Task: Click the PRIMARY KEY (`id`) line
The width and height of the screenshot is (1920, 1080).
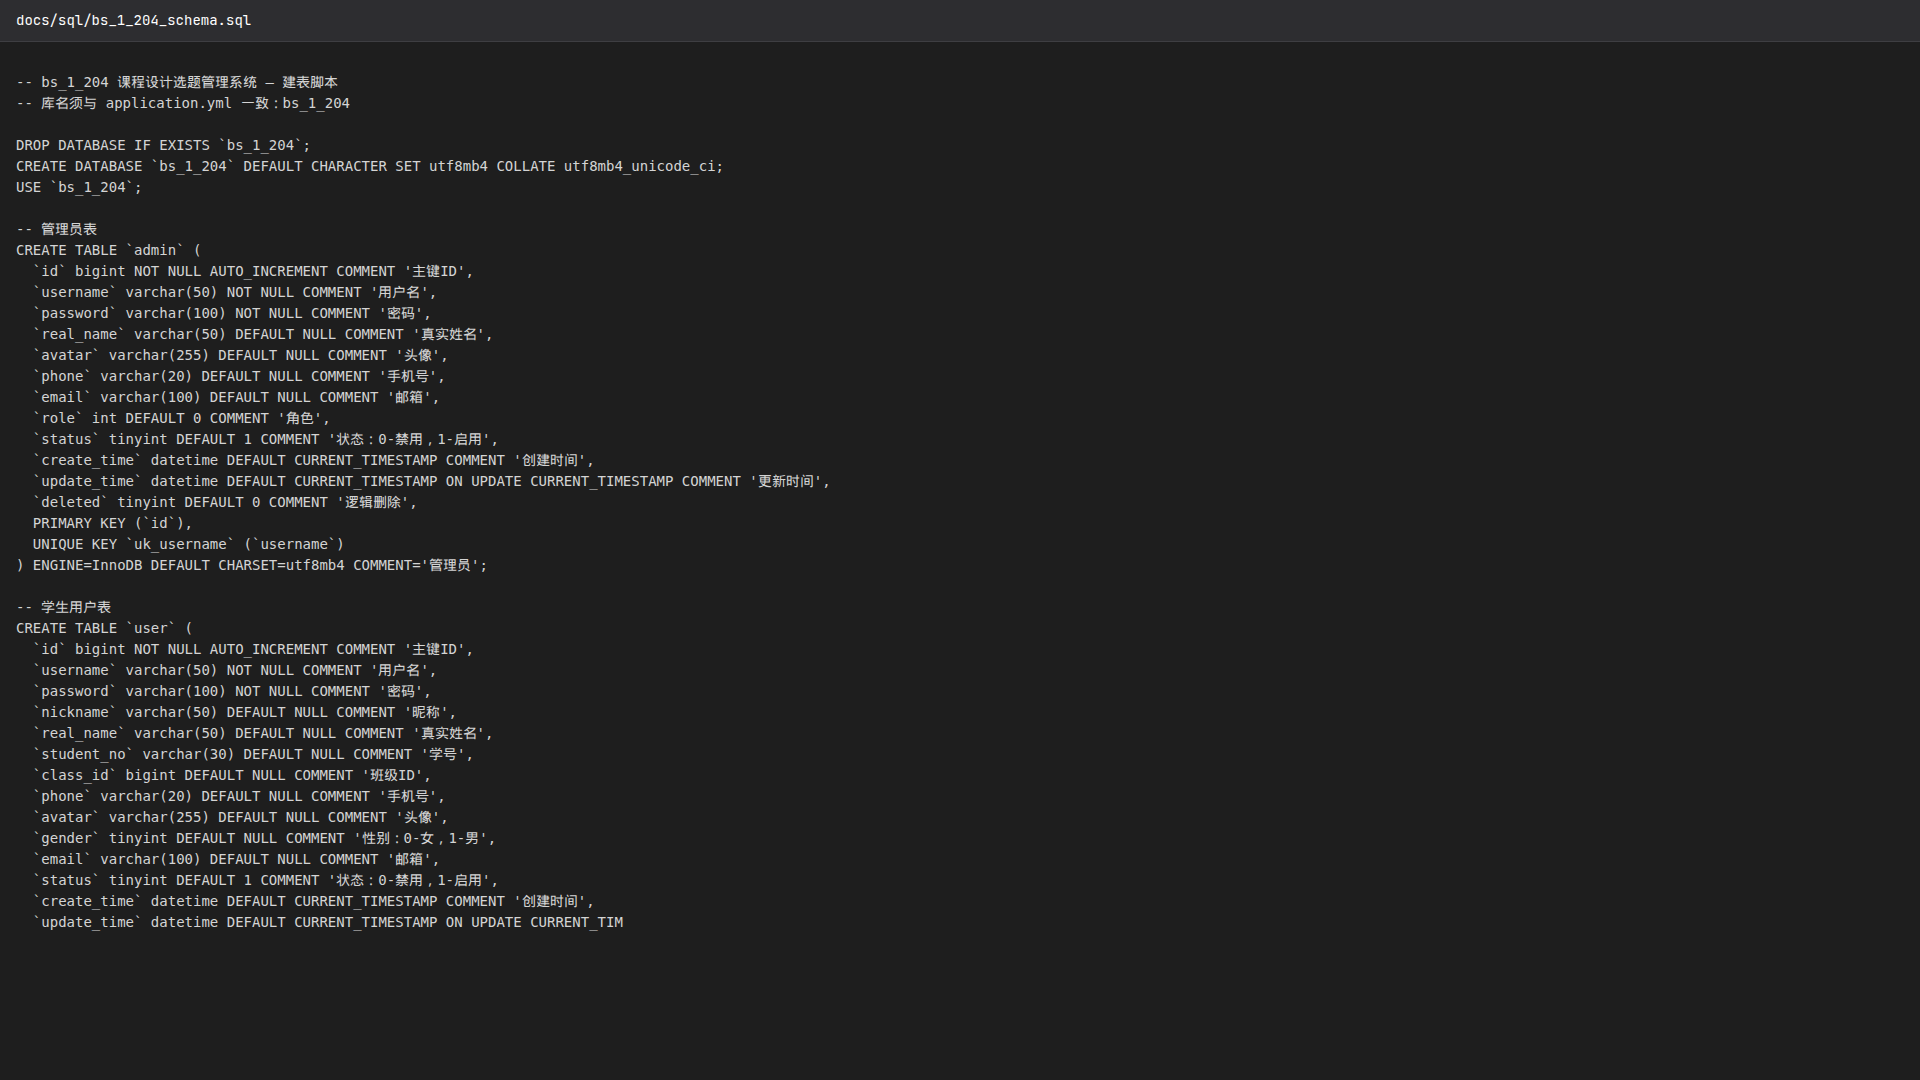Action: pos(112,523)
